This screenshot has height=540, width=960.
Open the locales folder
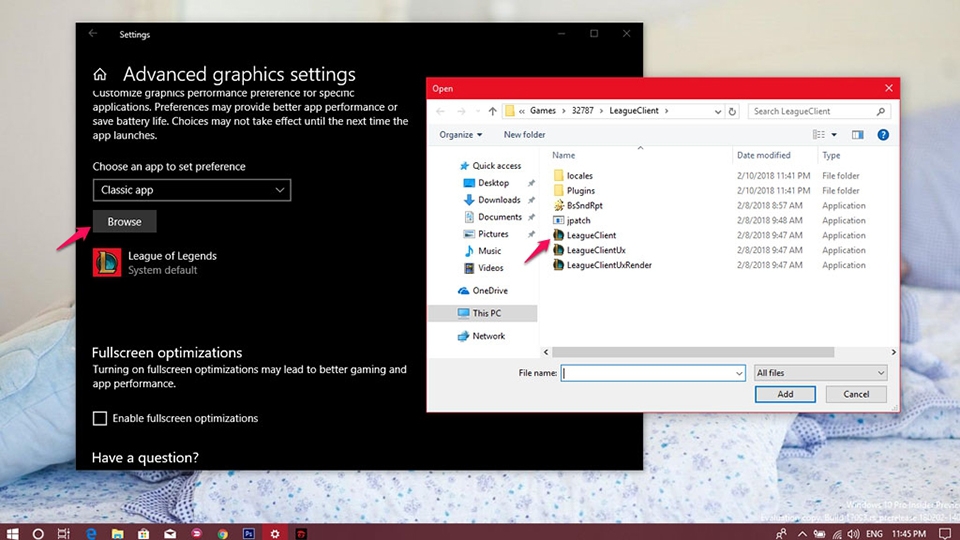pos(573,176)
